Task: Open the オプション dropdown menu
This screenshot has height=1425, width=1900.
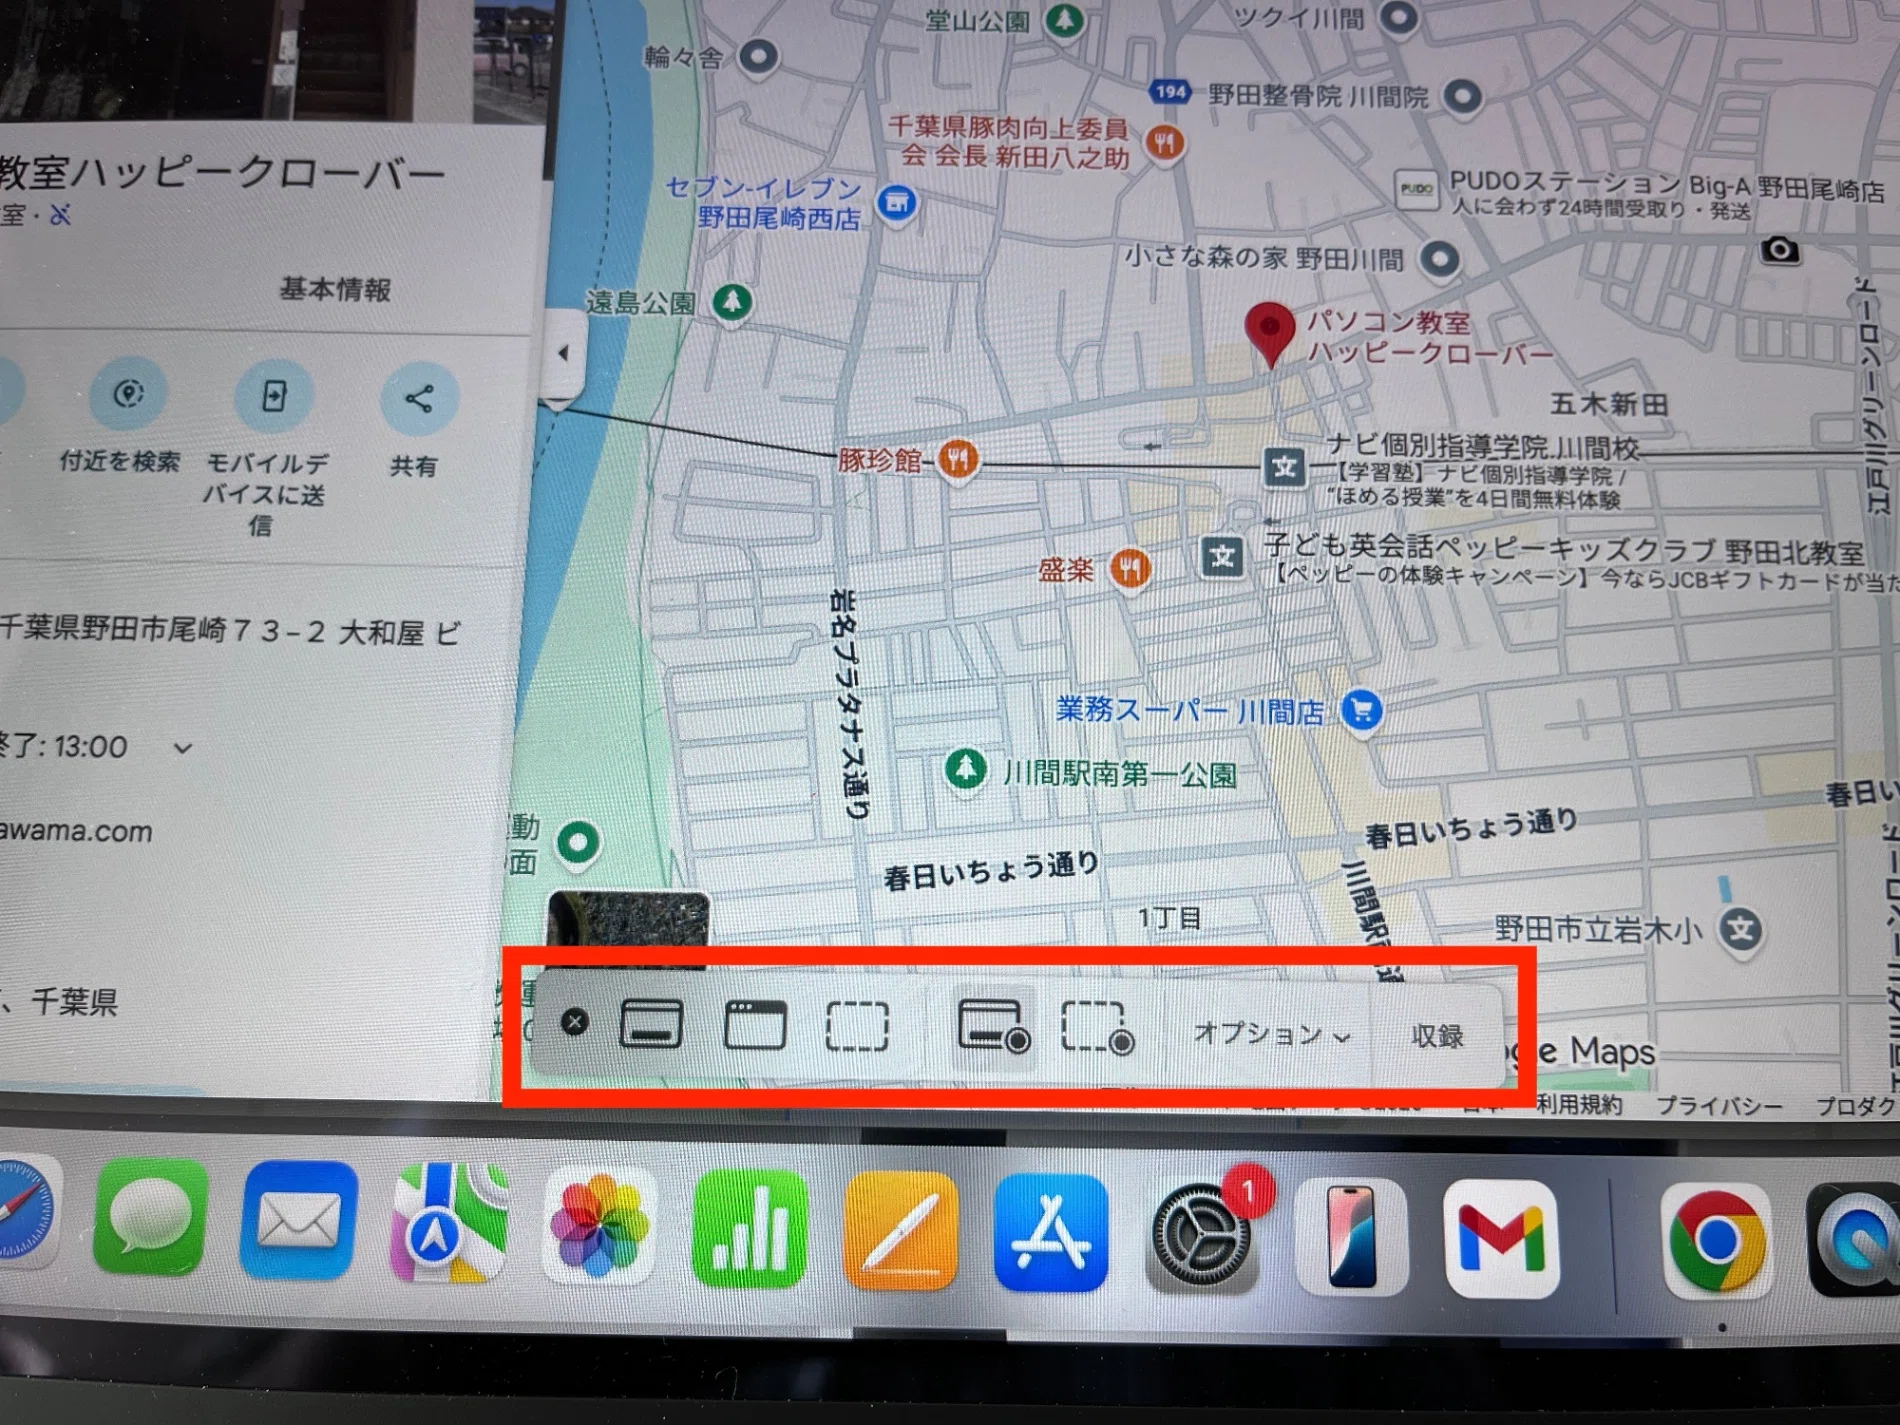Action: [1271, 1034]
